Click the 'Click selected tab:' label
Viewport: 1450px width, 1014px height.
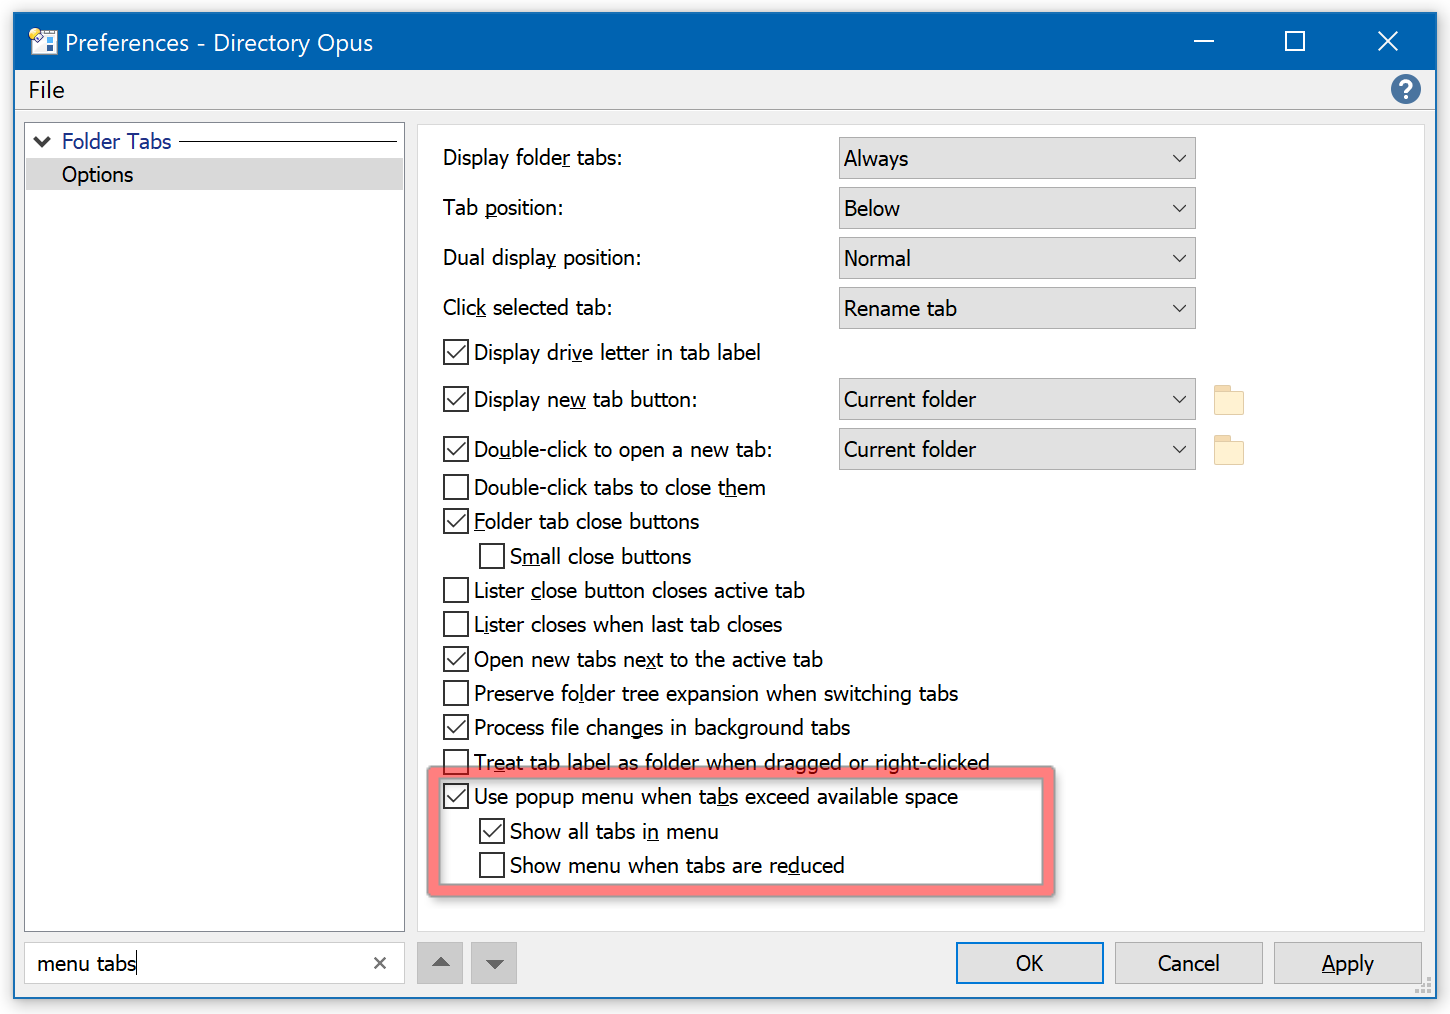(x=527, y=308)
